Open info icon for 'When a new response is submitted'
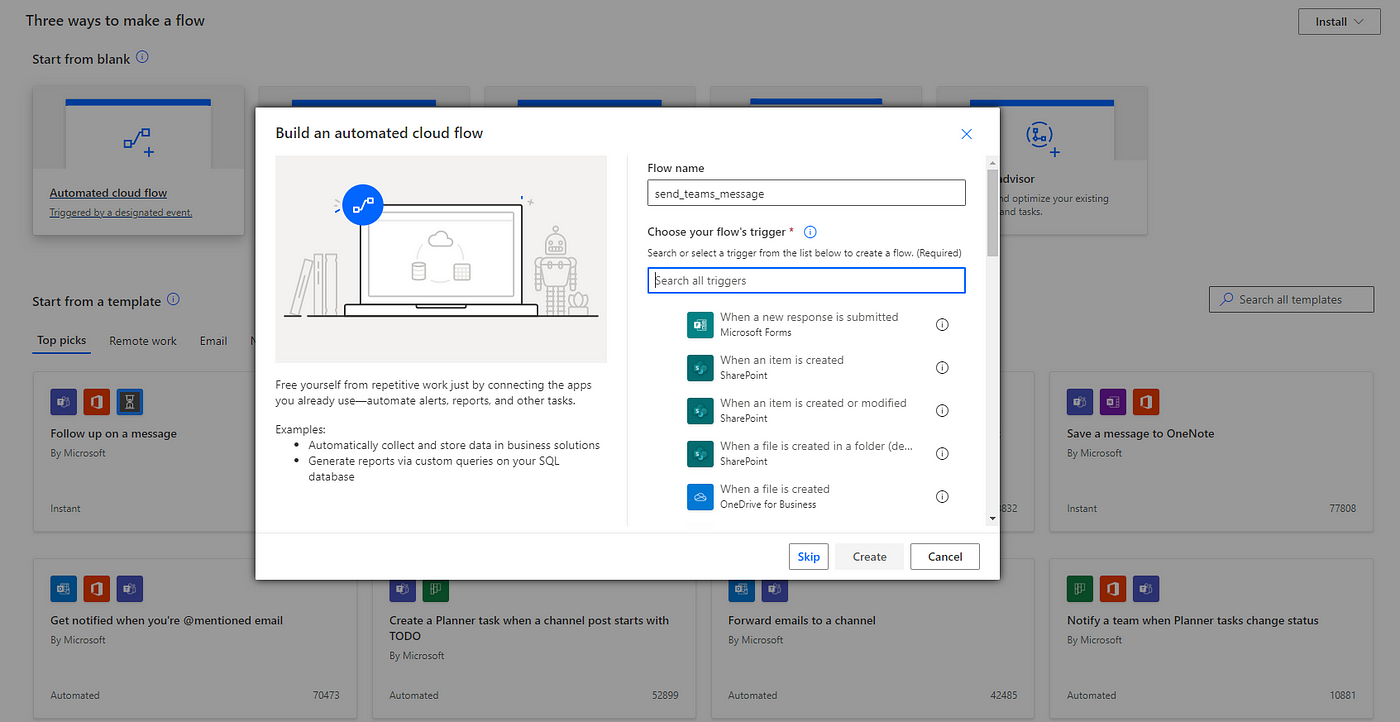This screenshot has height=722, width=1400. (942, 325)
